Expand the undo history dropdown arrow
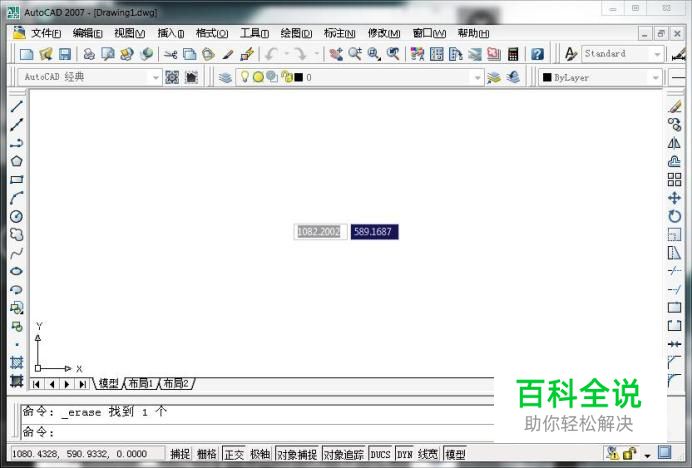692x468 pixels. [x=286, y=54]
